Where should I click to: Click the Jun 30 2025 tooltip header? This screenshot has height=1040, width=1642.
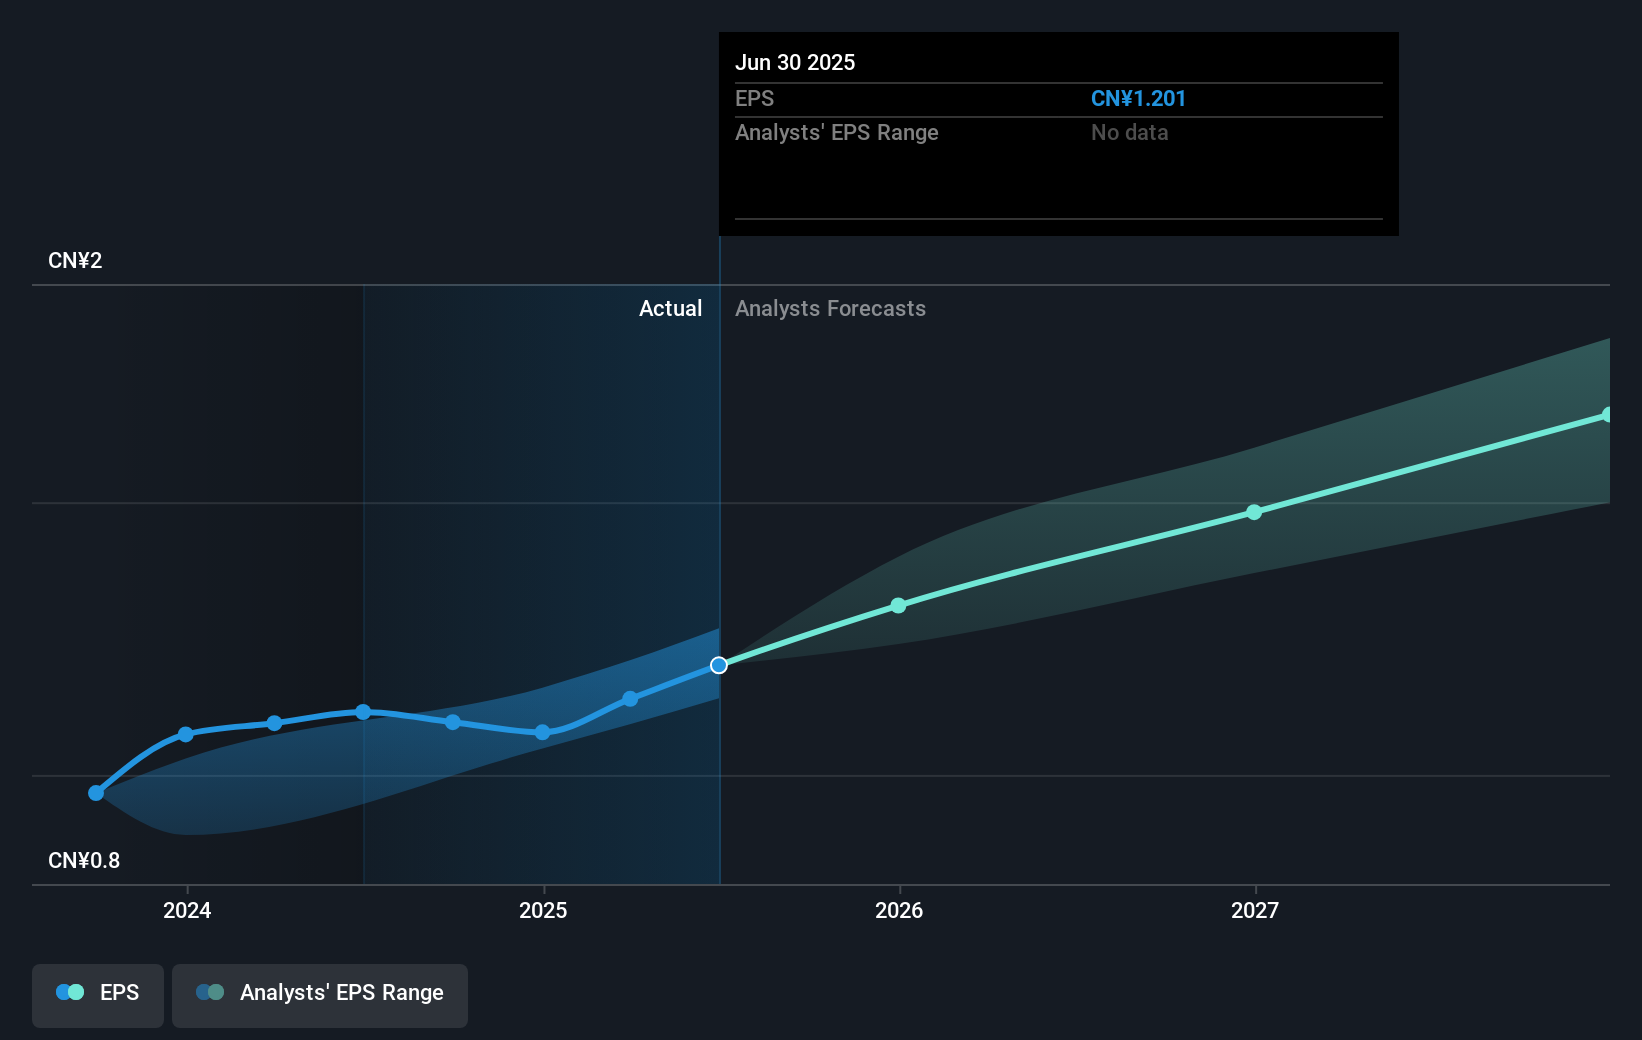pyautogui.click(x=795, y=62)
